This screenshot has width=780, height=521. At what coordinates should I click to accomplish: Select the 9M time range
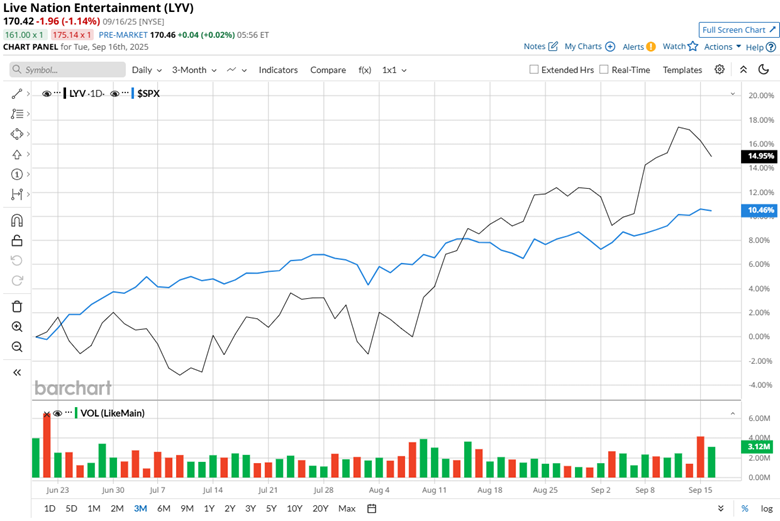pyautogui.click(x=187, y=509)
